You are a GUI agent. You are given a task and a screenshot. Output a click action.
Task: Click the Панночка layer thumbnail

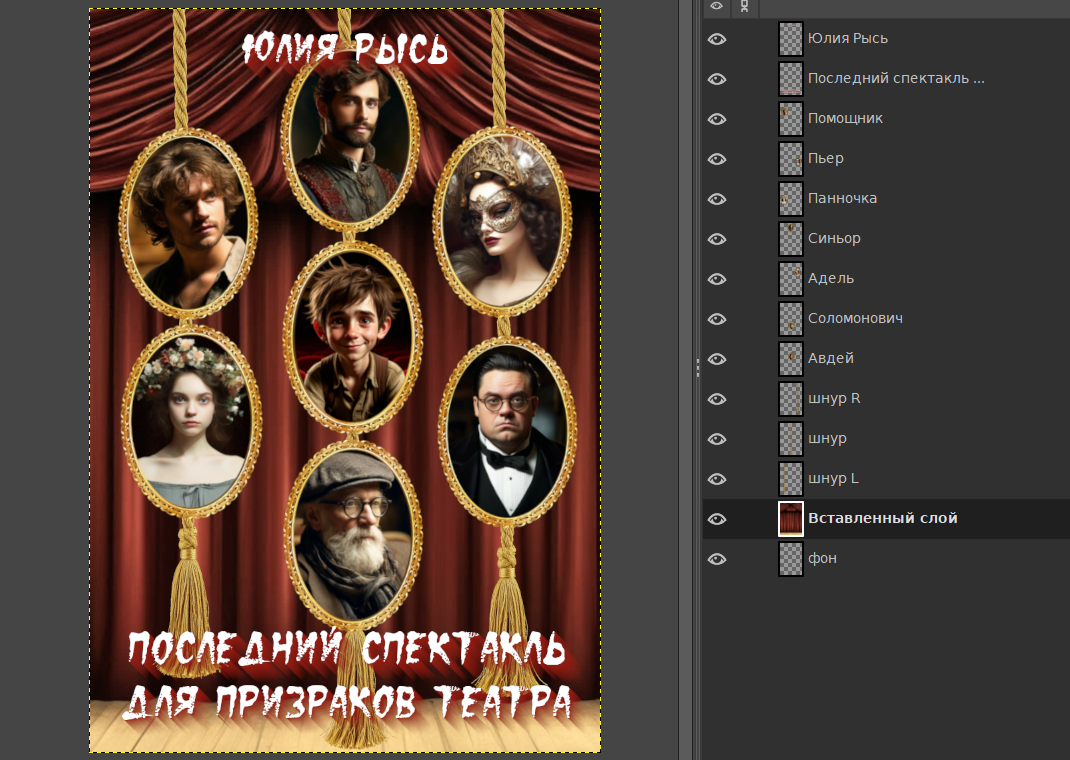coord(791,199)
